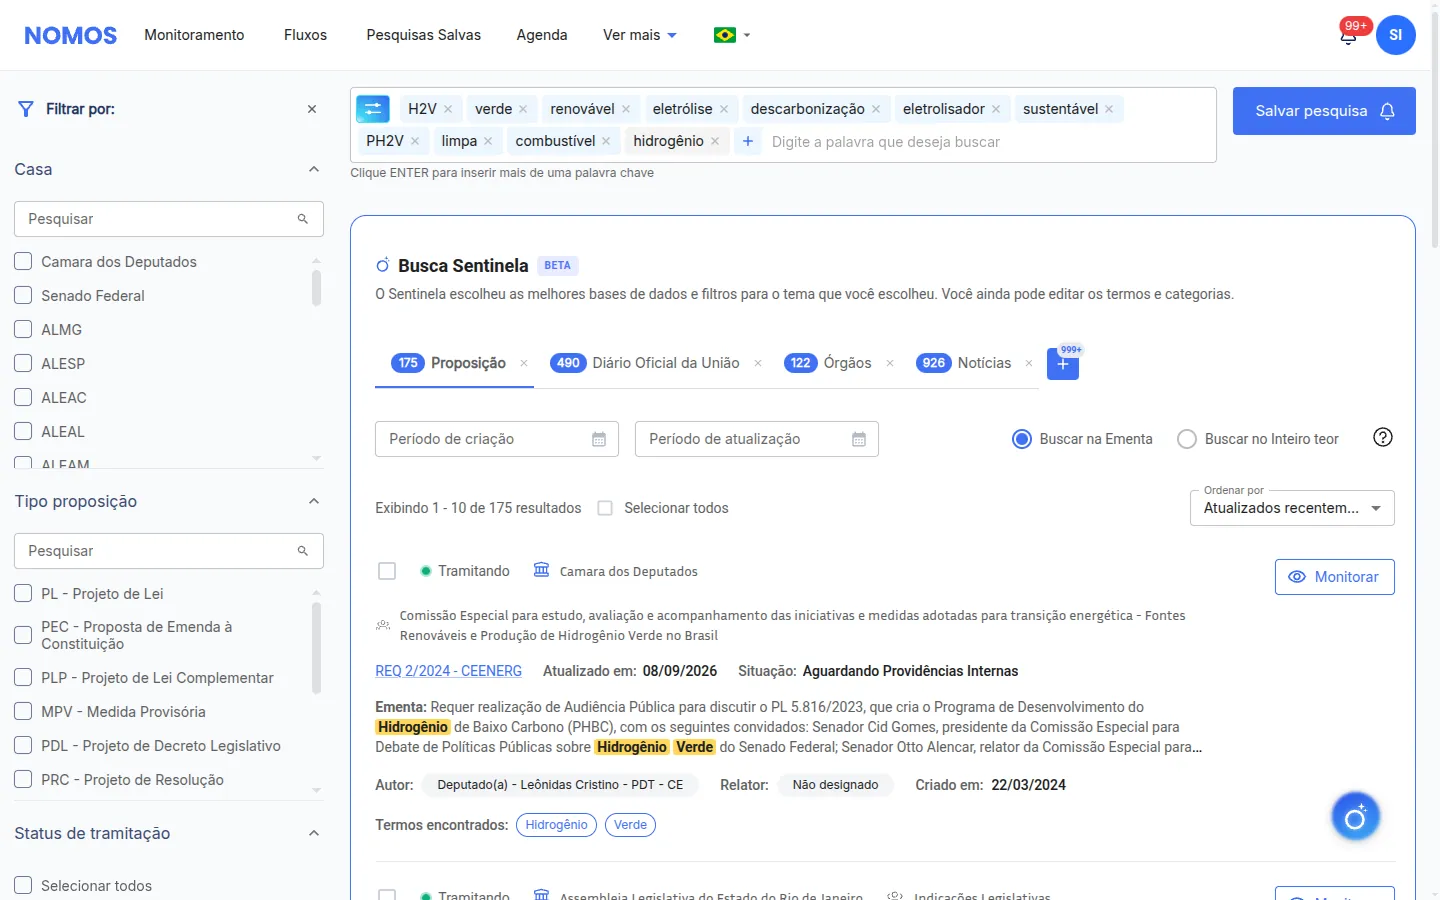Open the SI user avatar menu

[1395, 35]
